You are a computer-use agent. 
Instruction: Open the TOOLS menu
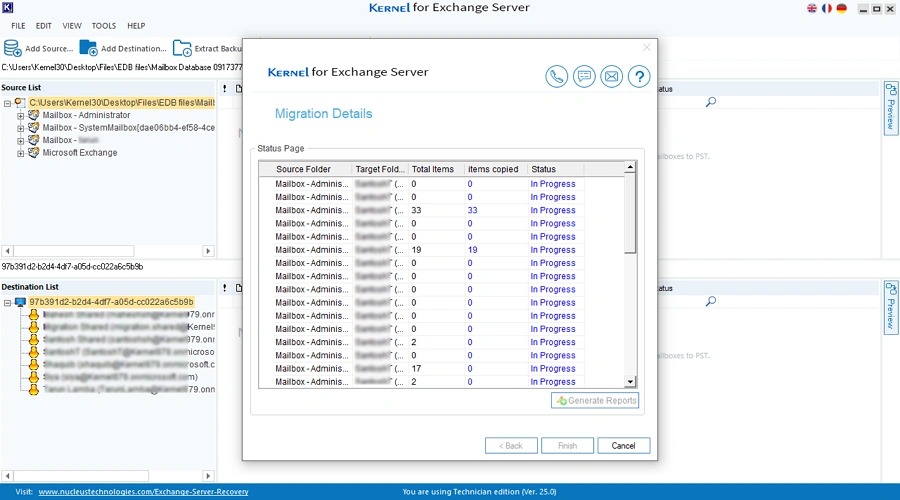click(104, 26)
